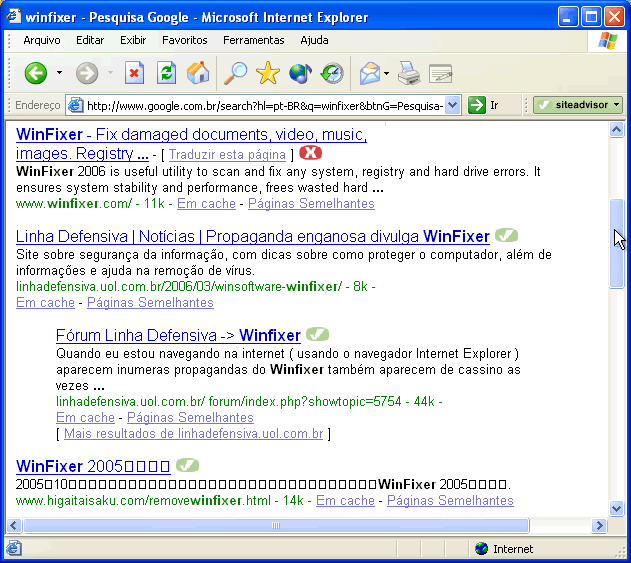The image size is (631, 563).
Task: Click red SiteAdvisor X badge by WinFixer
Action: (x=311, y=153)
